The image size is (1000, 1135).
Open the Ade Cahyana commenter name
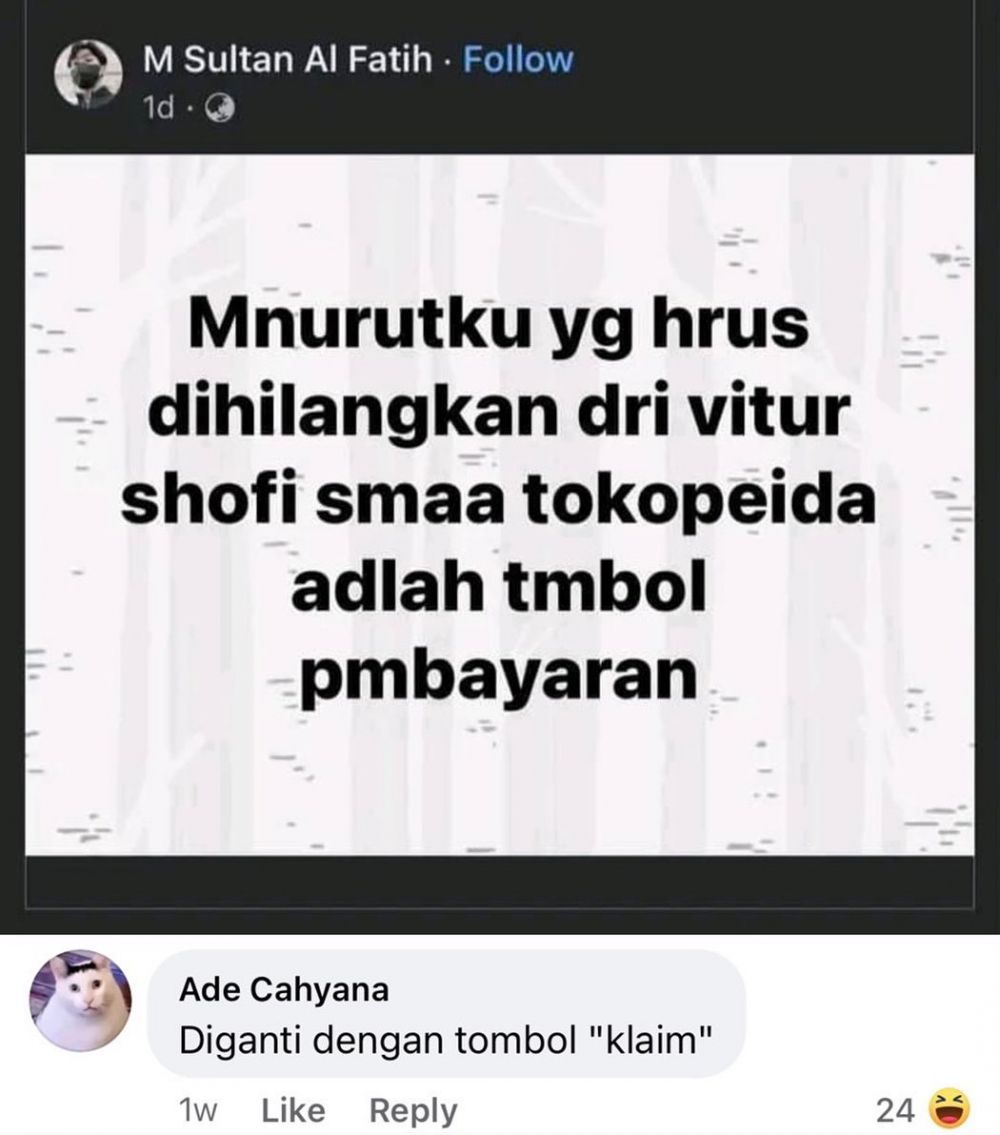[284, 990]
